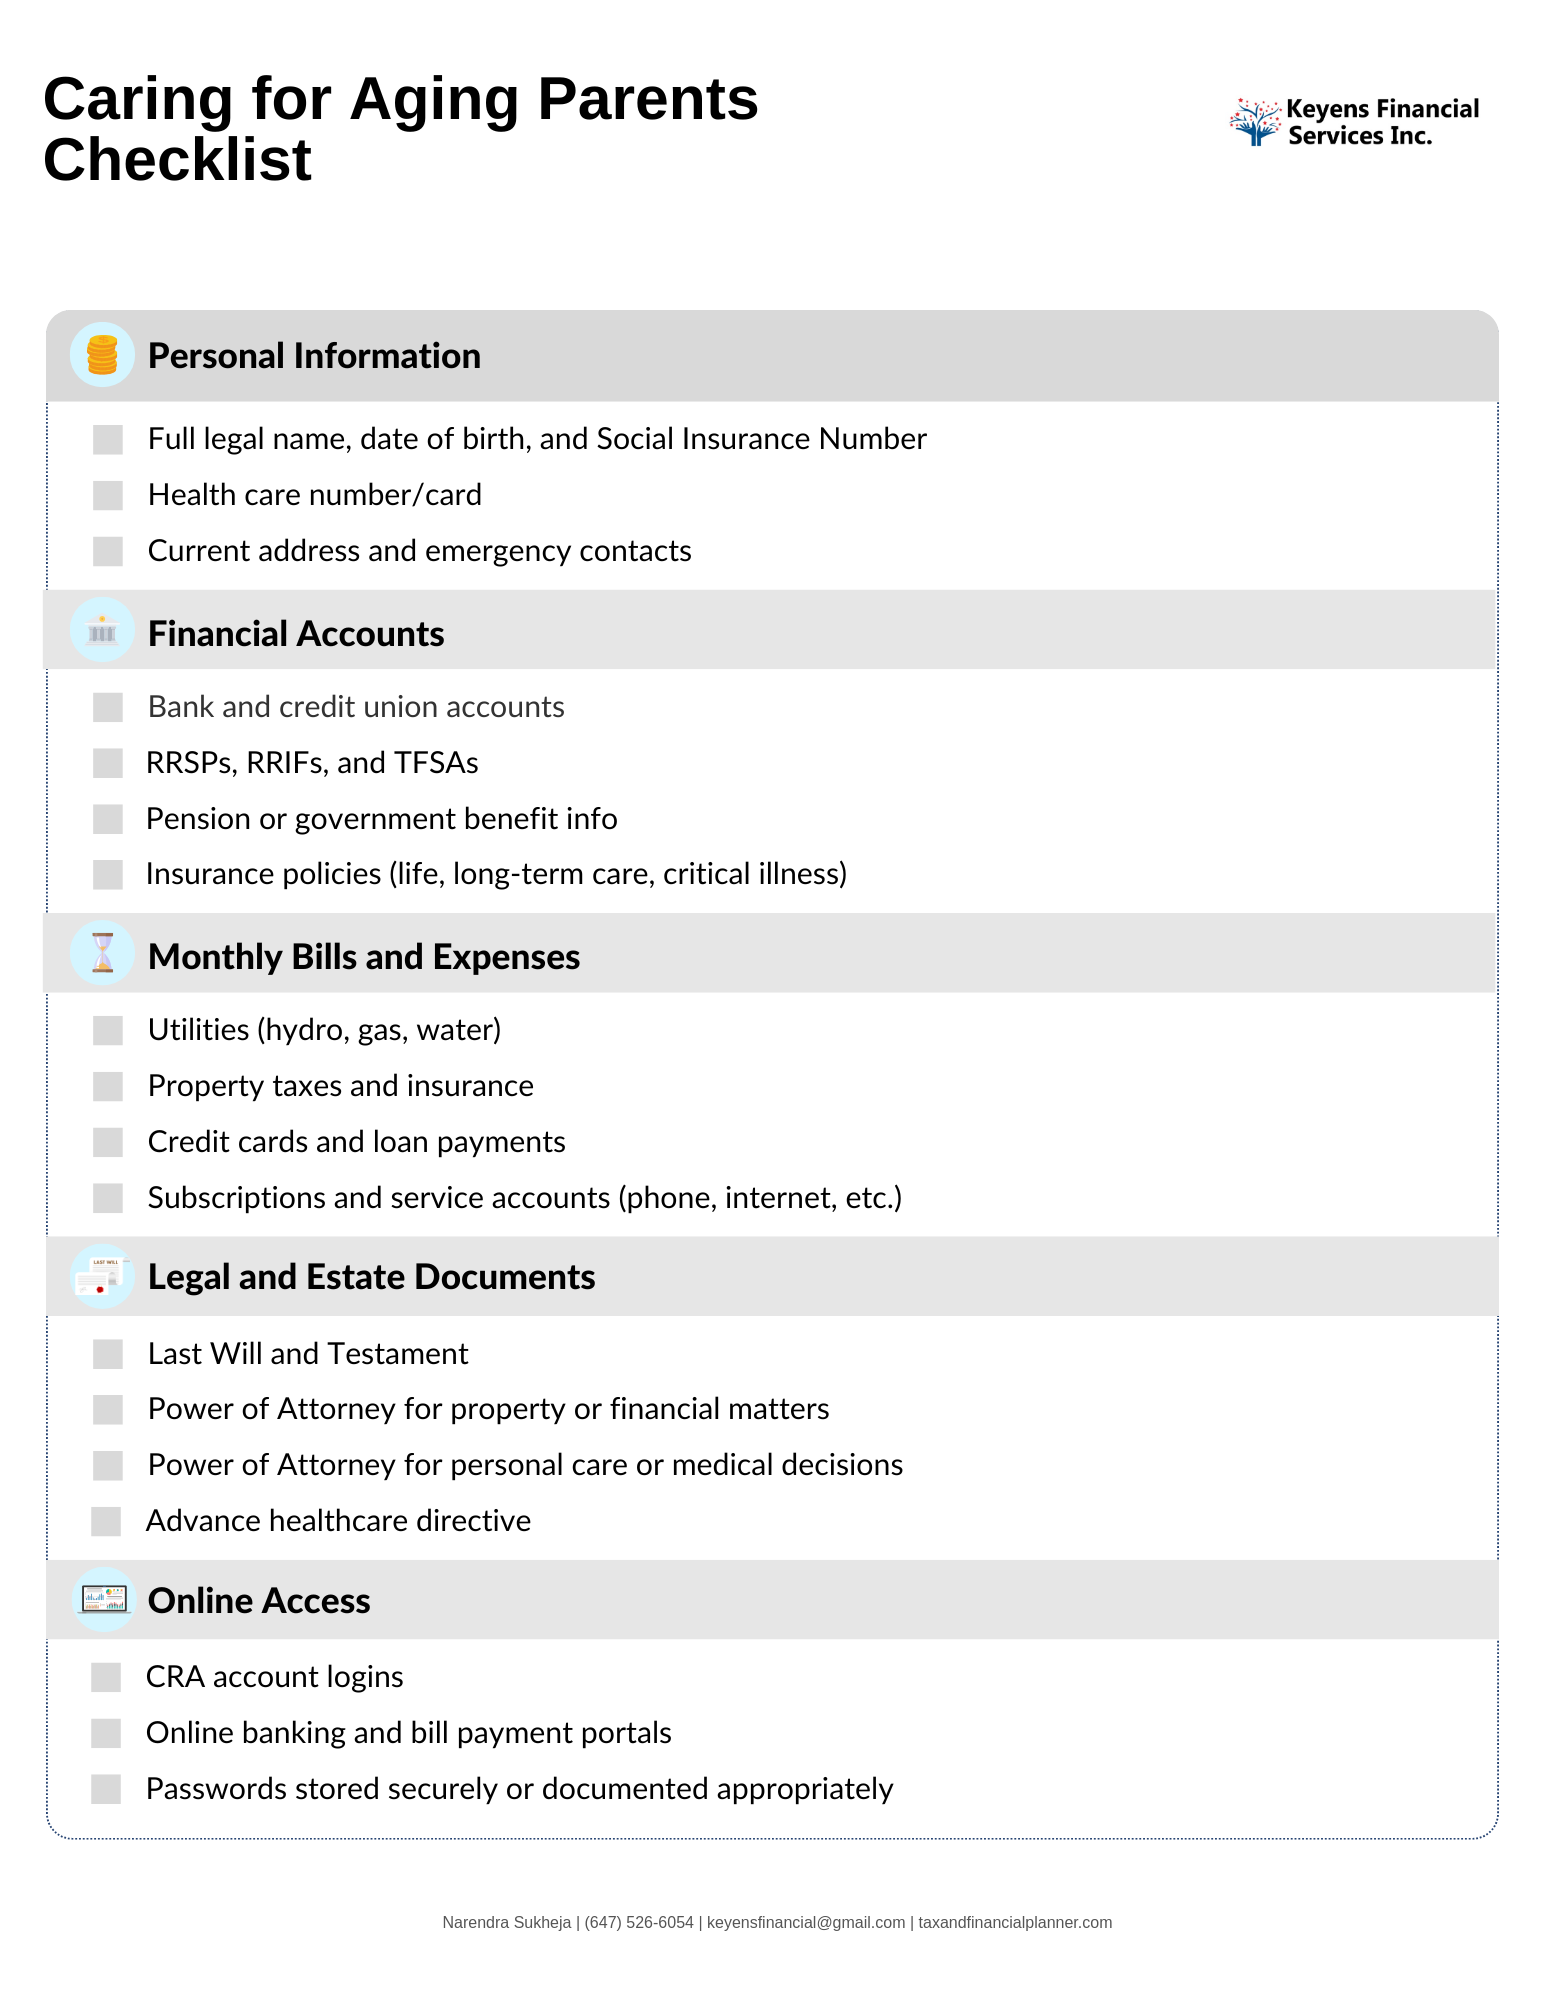
Task: Click the gold coins stack icon
Action: pyautogui.click(x=102, y=355)
